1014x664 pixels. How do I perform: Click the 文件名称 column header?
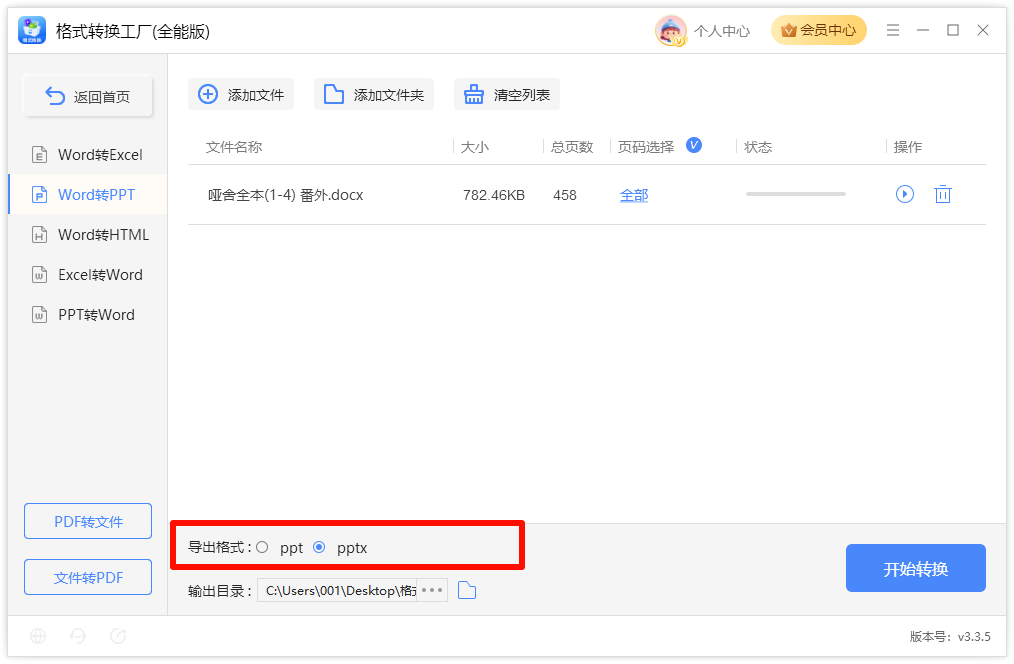[x=234, y=147]
